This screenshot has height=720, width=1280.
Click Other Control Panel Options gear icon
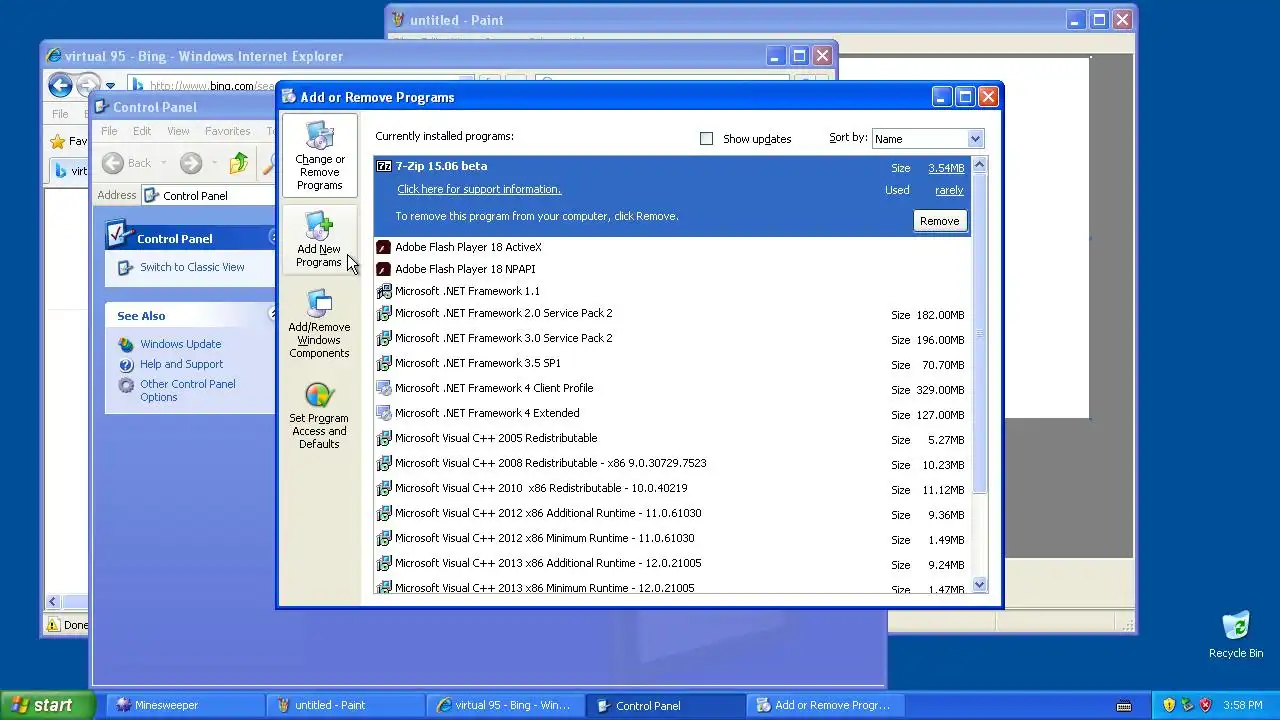[x=126, y=385]
